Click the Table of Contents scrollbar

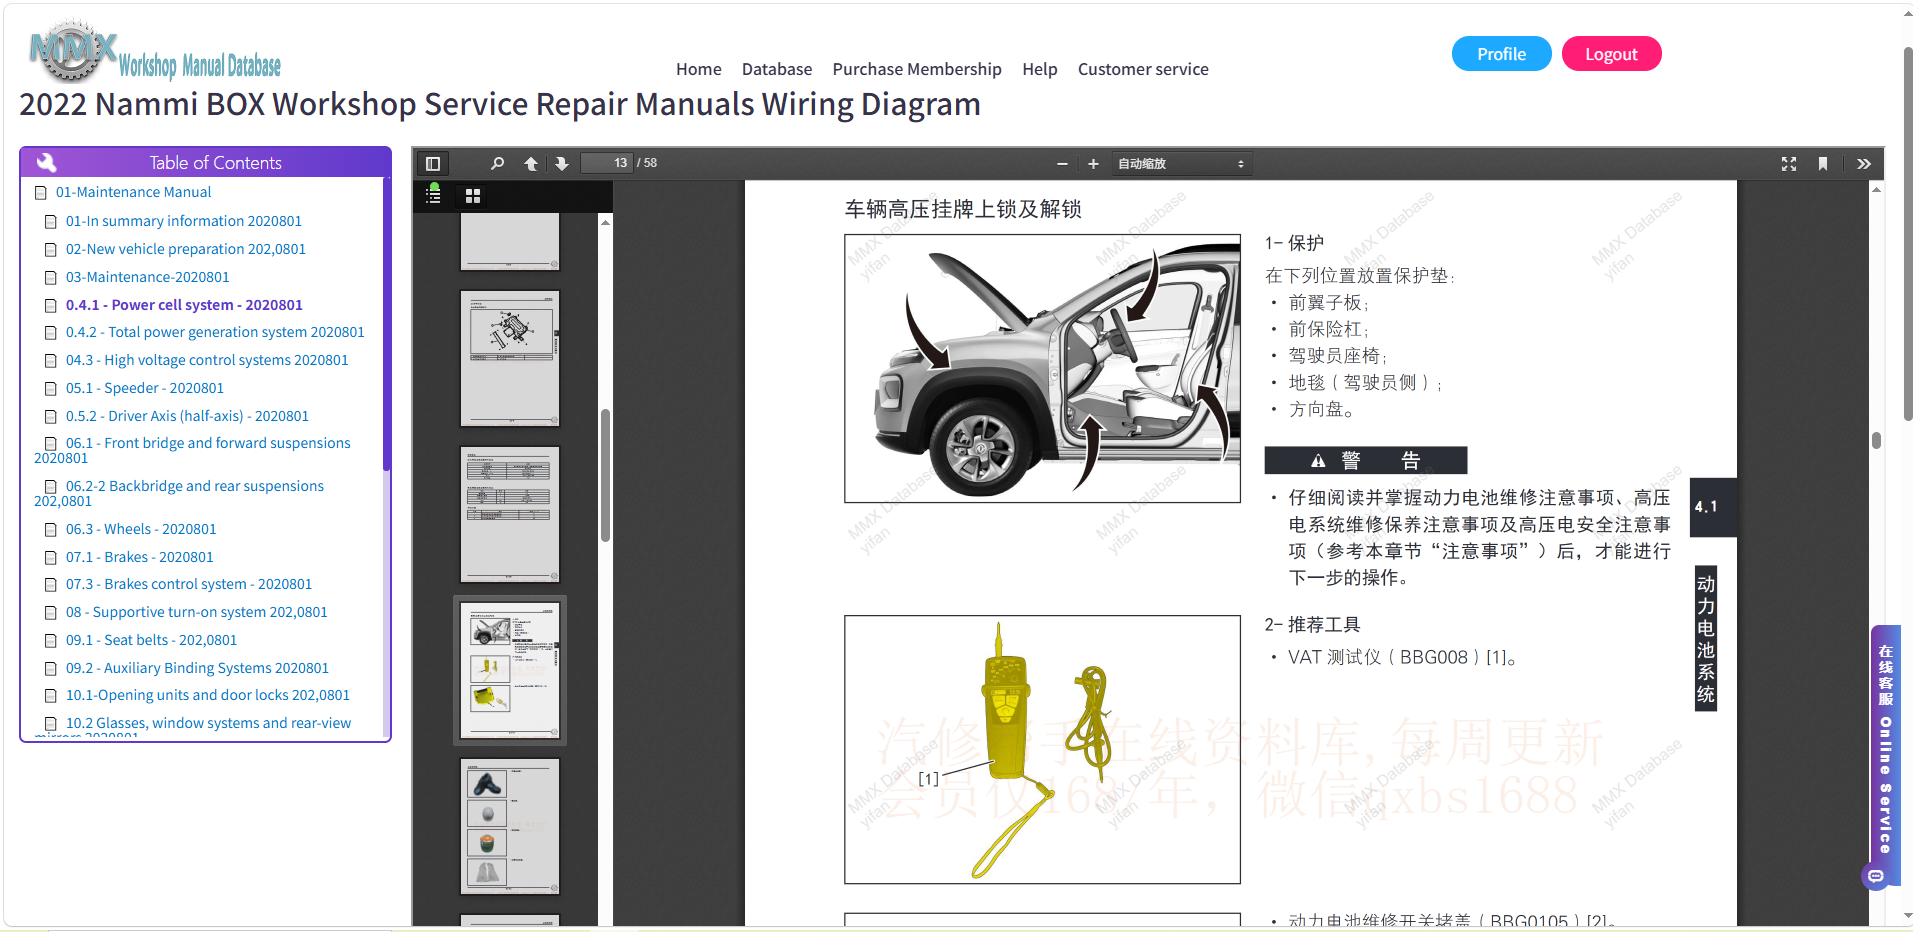[386, 324]
